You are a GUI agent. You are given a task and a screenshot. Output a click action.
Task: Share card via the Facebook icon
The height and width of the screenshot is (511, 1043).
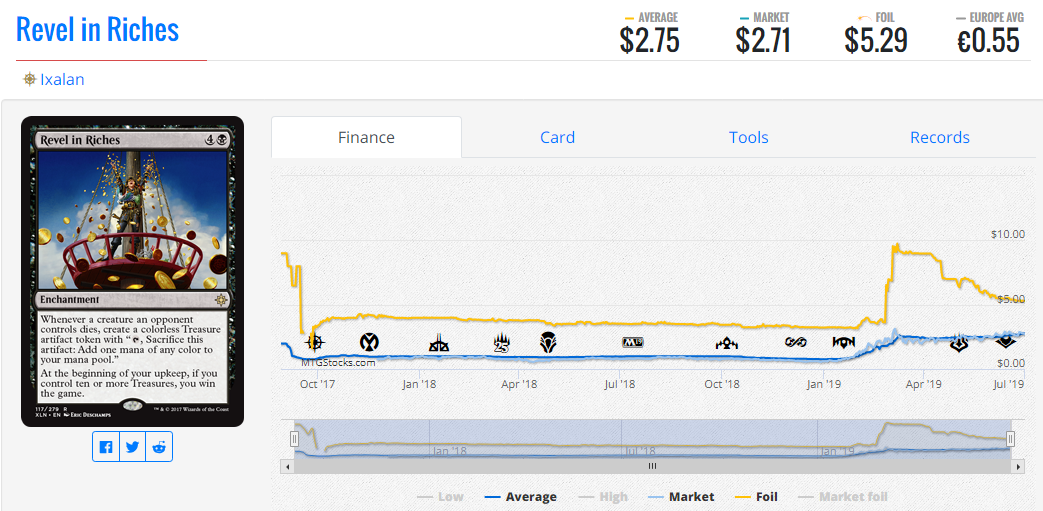(x=106, y=447)
